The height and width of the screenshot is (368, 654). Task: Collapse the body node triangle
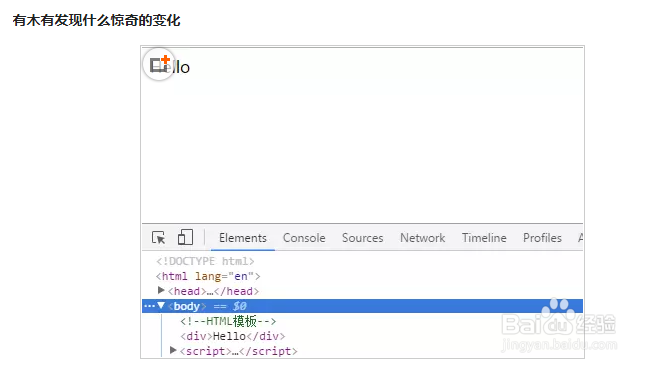(x=161, y=306)
